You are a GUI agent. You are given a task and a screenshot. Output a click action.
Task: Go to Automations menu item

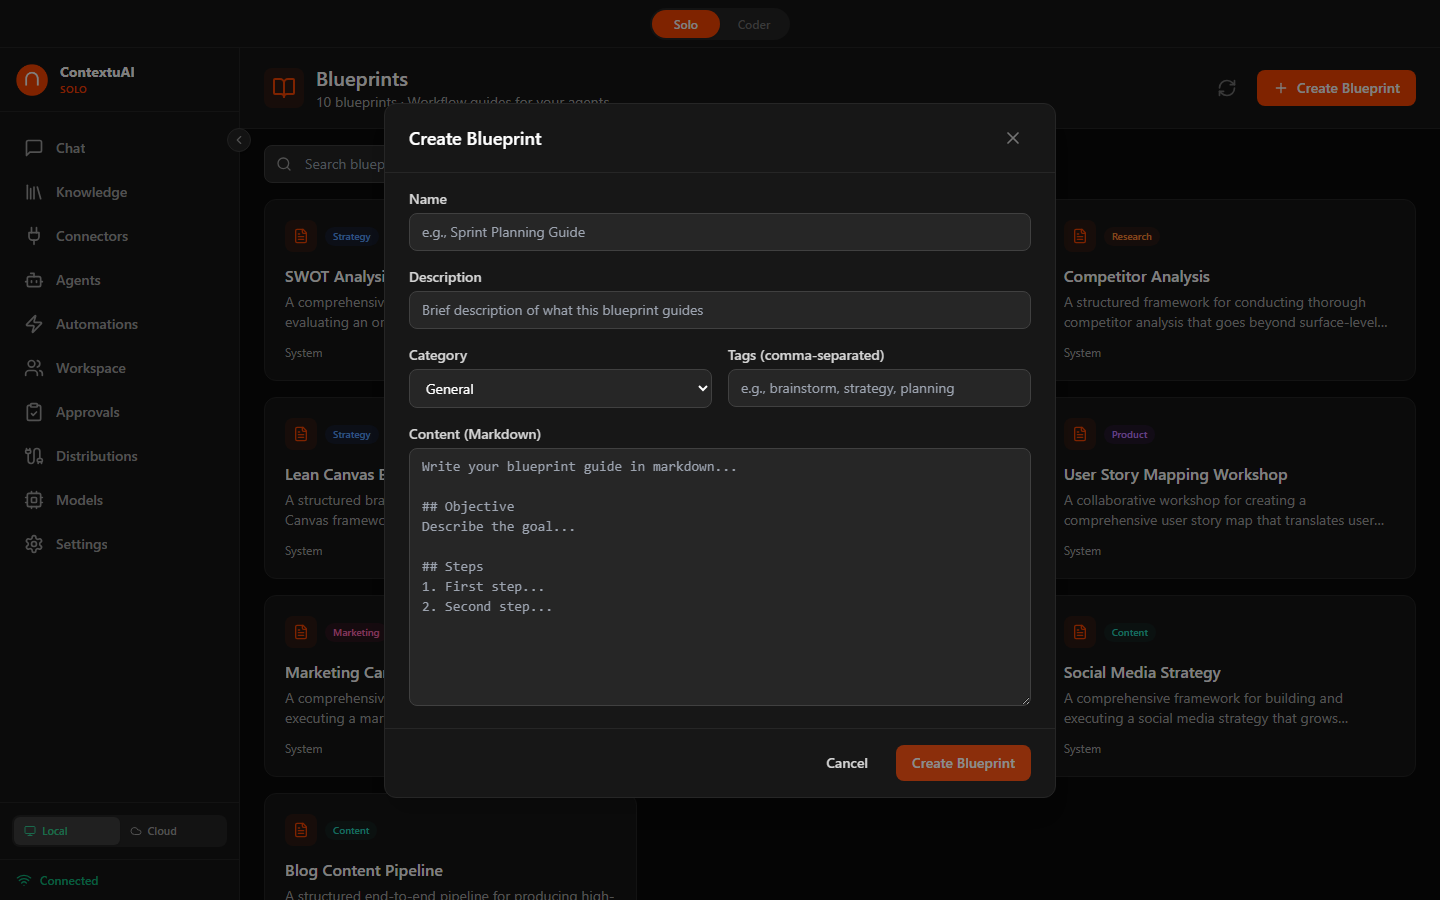tap(120, 324)
